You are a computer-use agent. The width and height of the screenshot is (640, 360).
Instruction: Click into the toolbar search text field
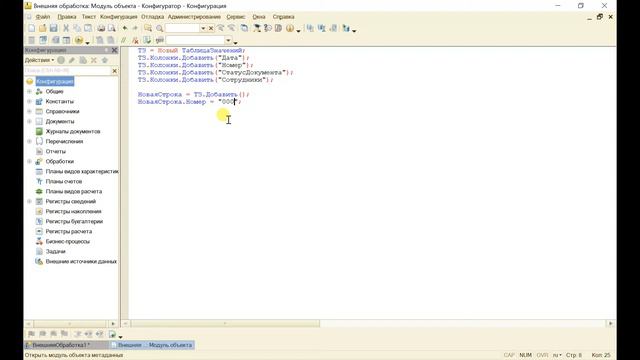182,28
